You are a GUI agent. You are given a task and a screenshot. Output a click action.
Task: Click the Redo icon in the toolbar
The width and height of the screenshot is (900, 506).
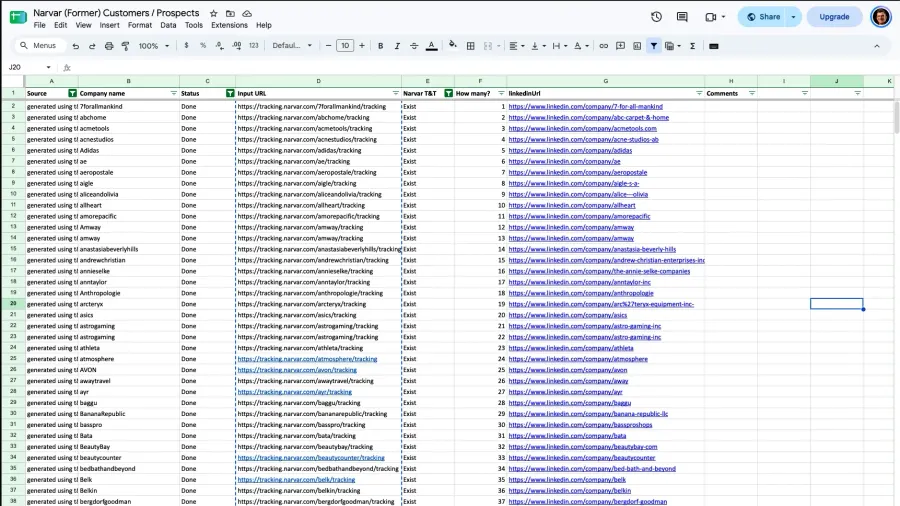tap(92, 46)
